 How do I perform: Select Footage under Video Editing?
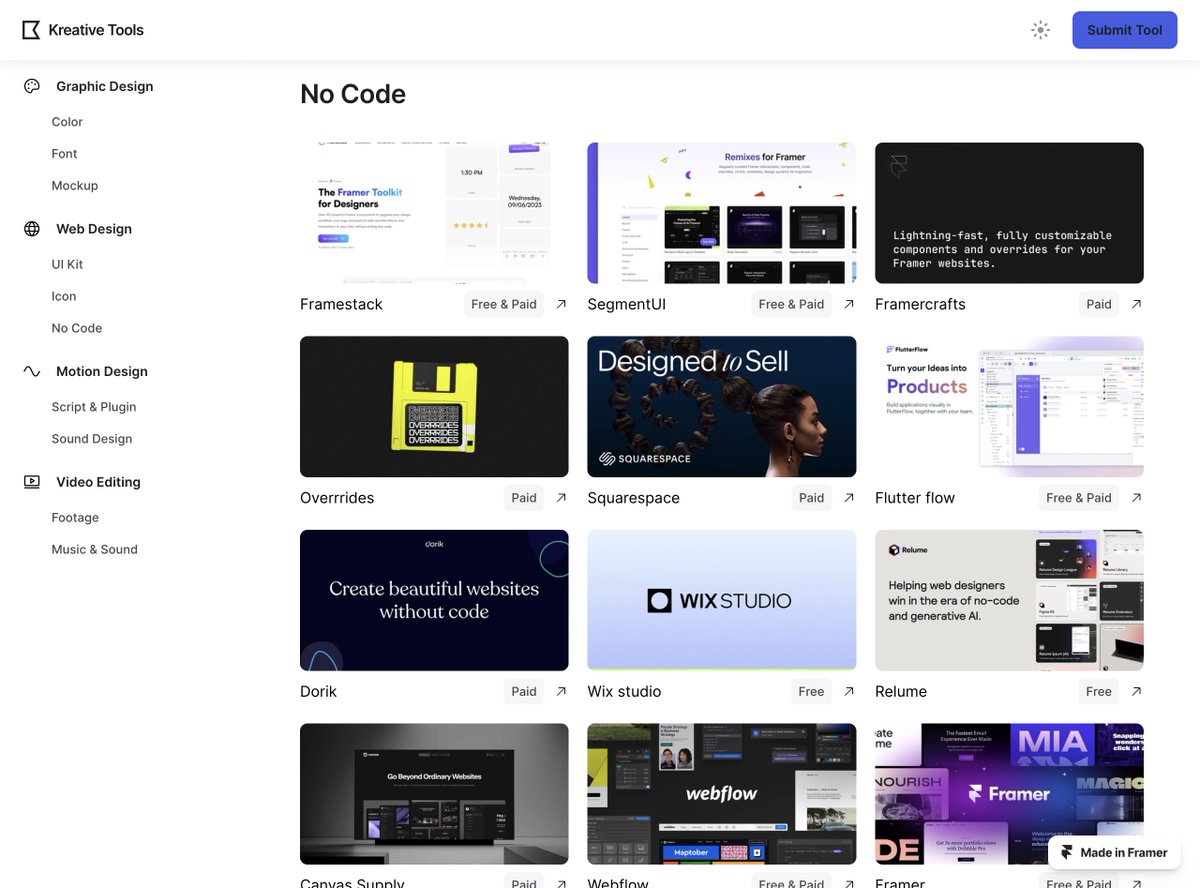(x=74, y=517)
